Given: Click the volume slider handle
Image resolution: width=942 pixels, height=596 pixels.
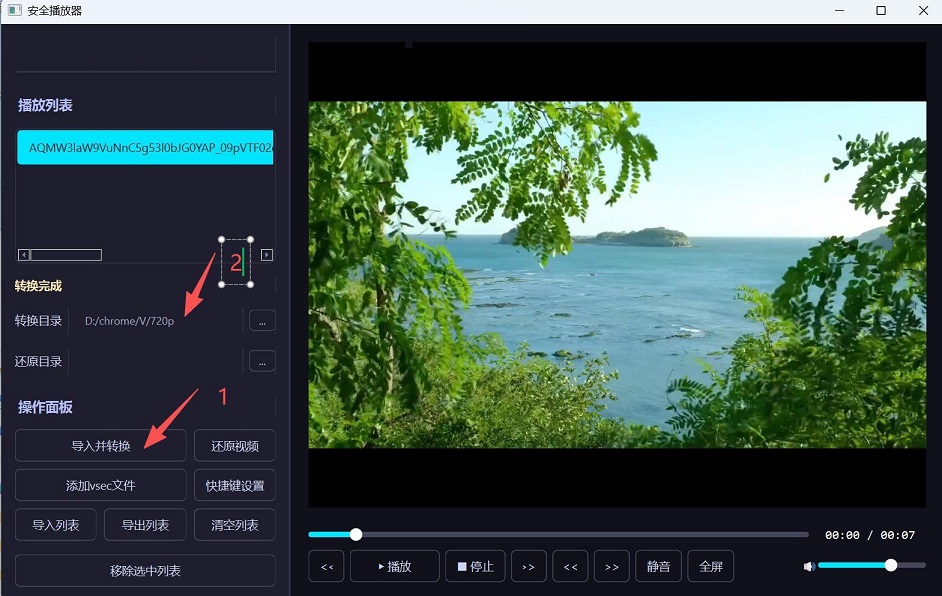Looking at the screenshot, I should [x=890, y=565].
